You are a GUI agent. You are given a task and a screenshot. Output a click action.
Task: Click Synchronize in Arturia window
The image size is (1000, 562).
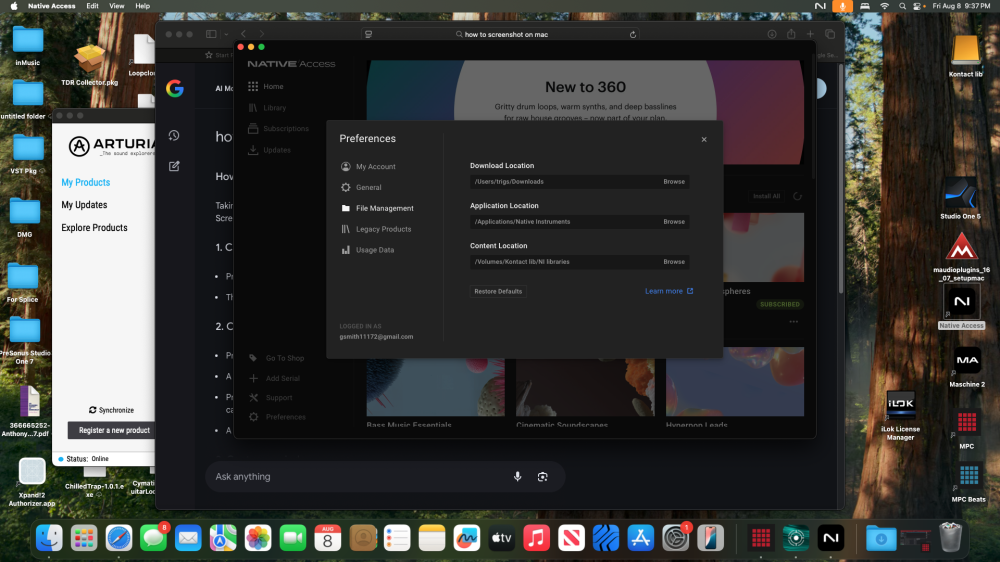112,410
